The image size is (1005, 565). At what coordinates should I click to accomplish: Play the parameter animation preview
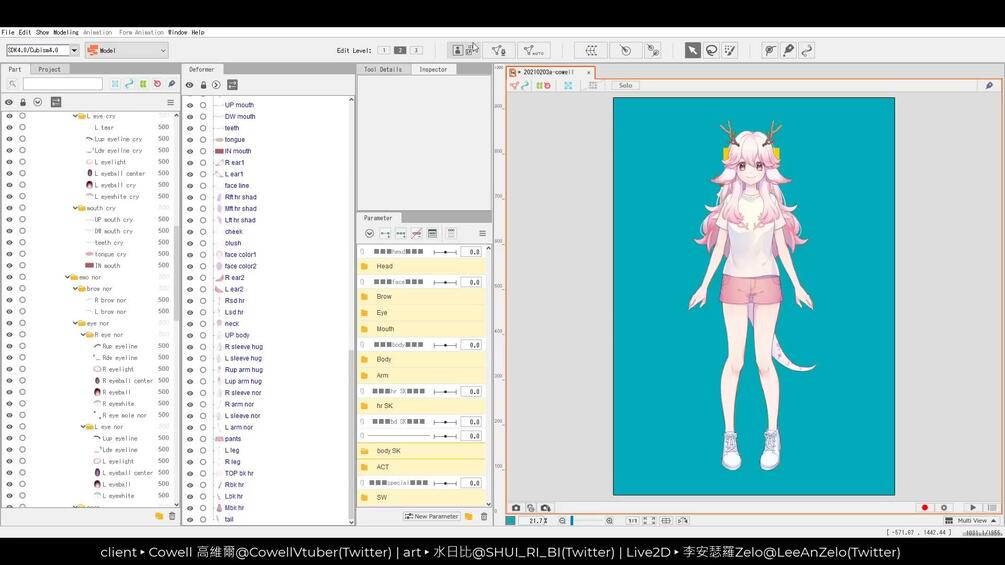(973, 507)
